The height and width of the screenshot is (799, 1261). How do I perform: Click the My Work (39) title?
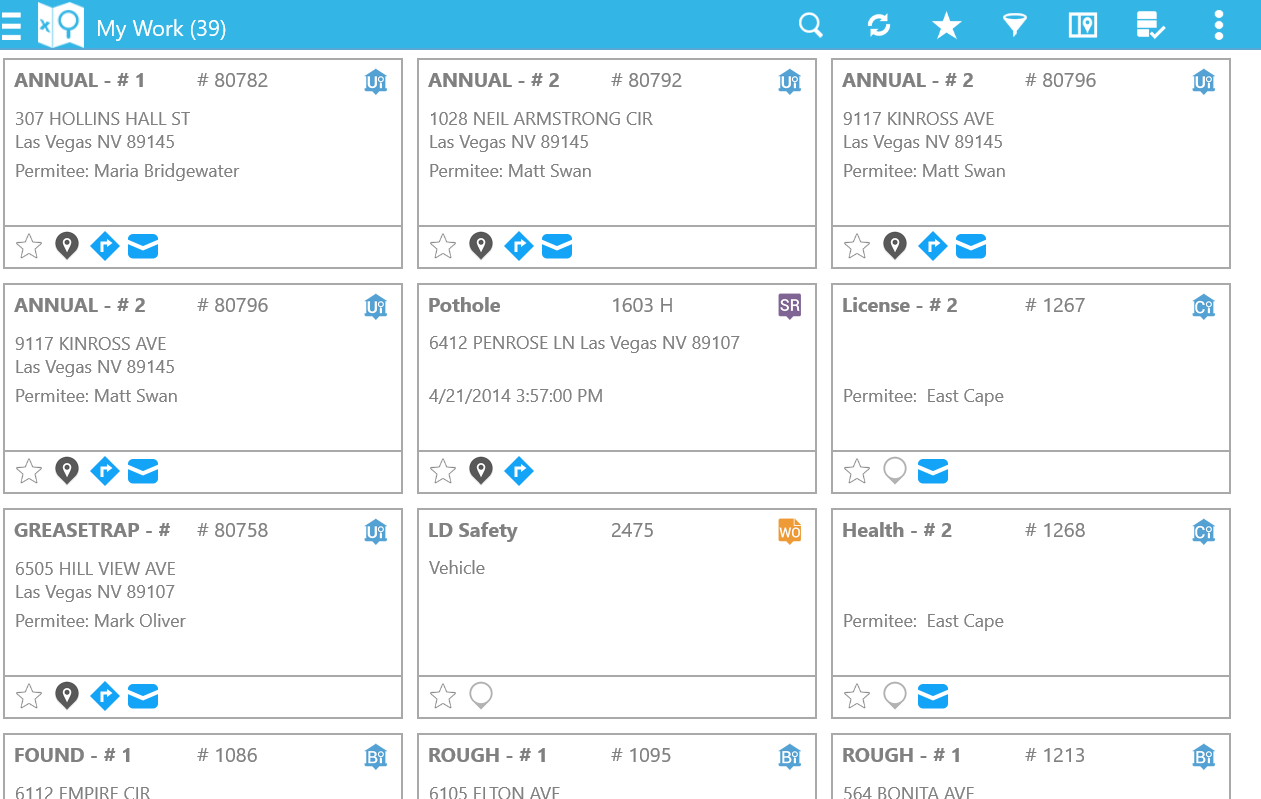pyautogui.click(x=161, y=28)
